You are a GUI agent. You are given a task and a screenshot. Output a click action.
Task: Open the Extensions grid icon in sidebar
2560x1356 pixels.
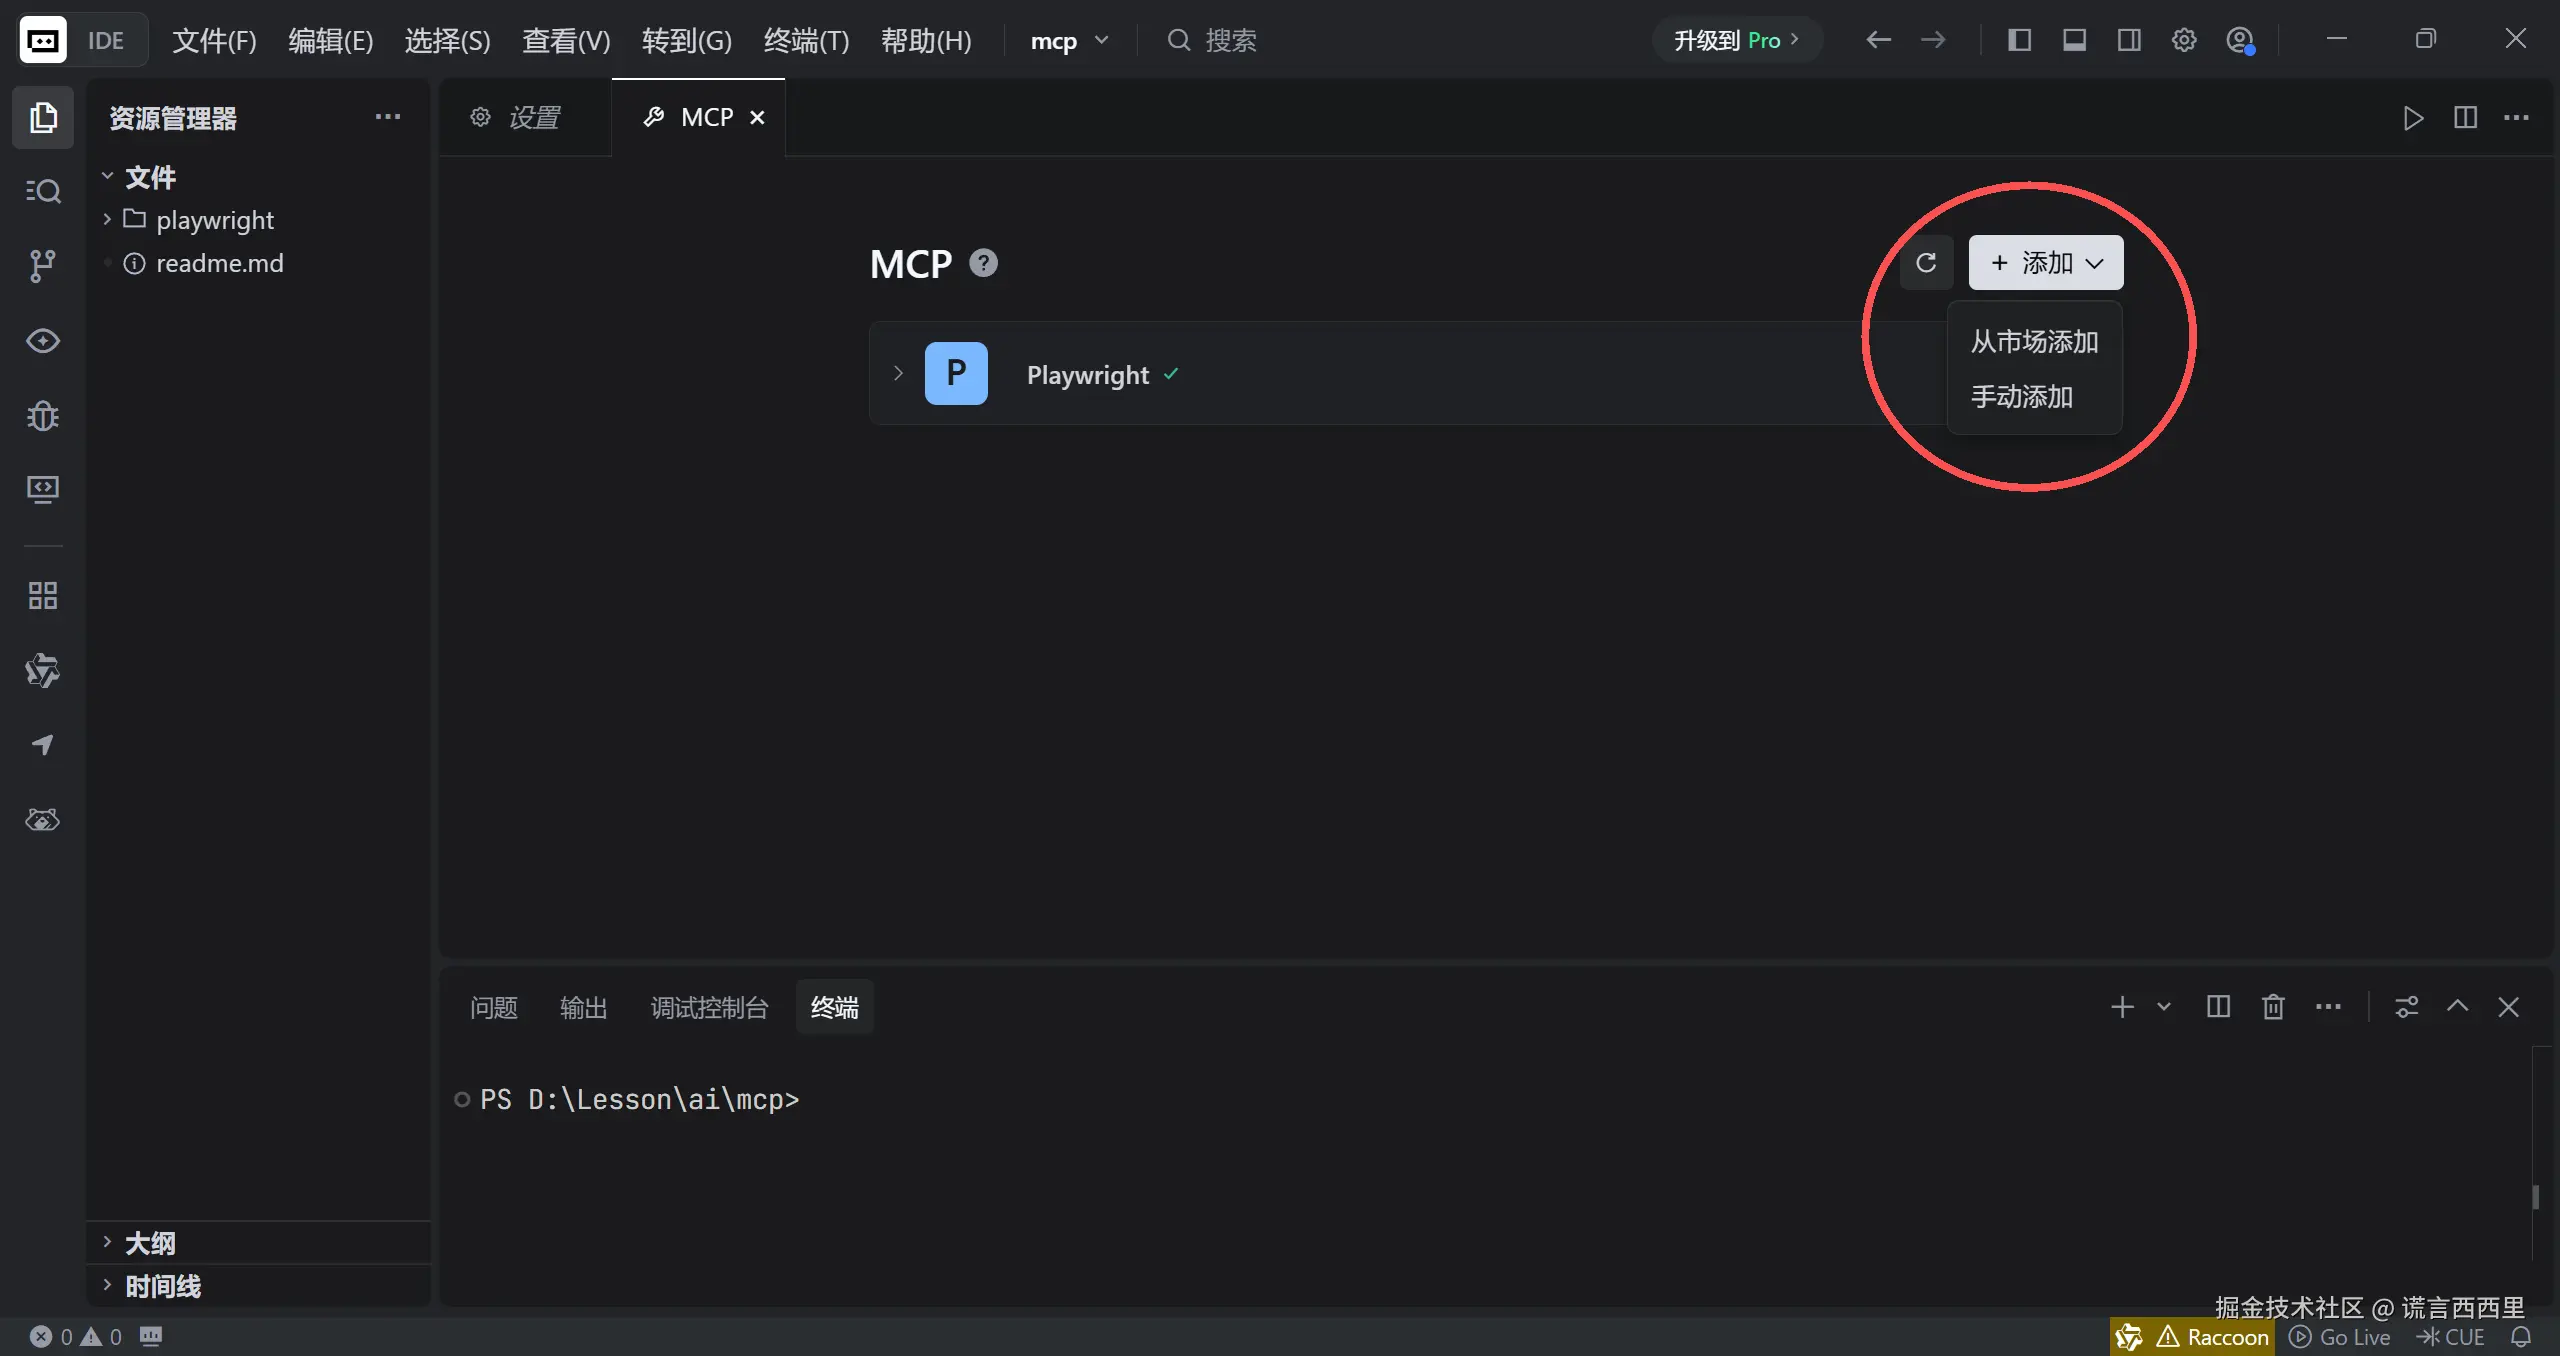pos(42,596)
